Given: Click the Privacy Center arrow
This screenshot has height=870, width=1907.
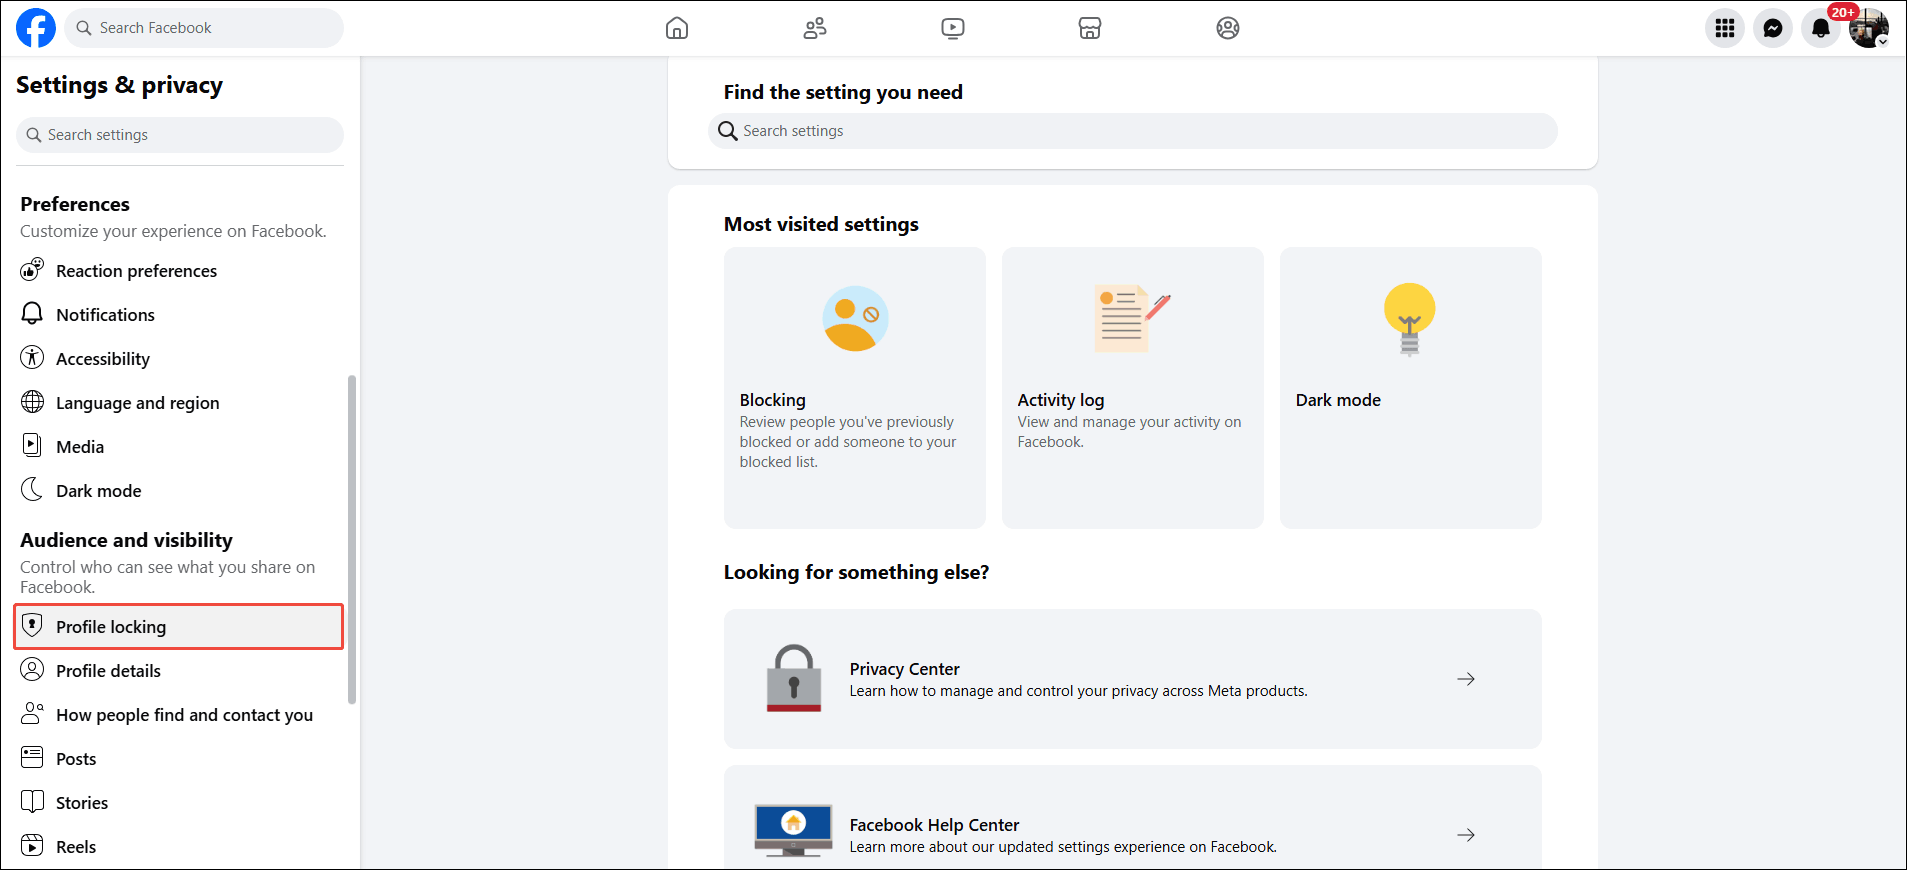Looking at the screenshot, I should click(x=1466, y=679).
